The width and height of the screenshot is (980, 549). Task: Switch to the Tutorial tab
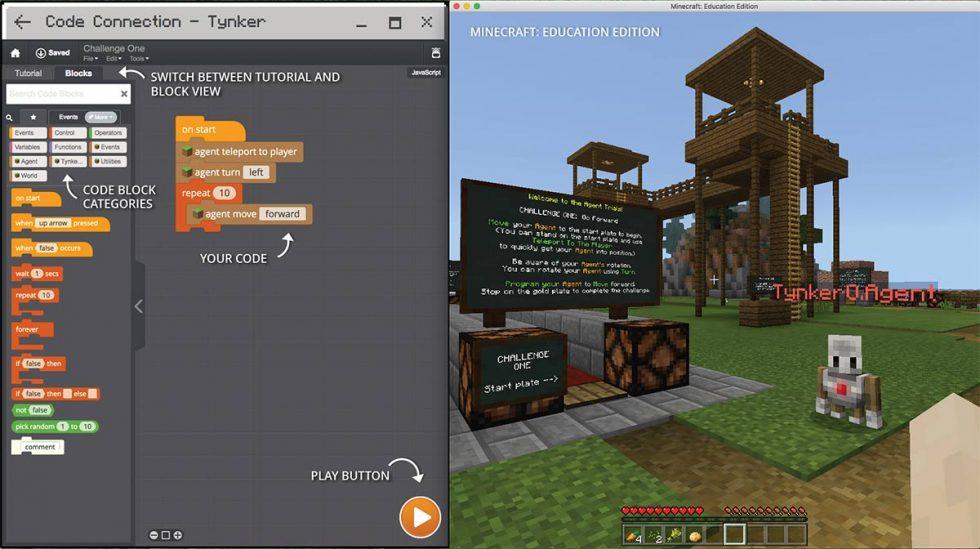(x=28, y=73)
